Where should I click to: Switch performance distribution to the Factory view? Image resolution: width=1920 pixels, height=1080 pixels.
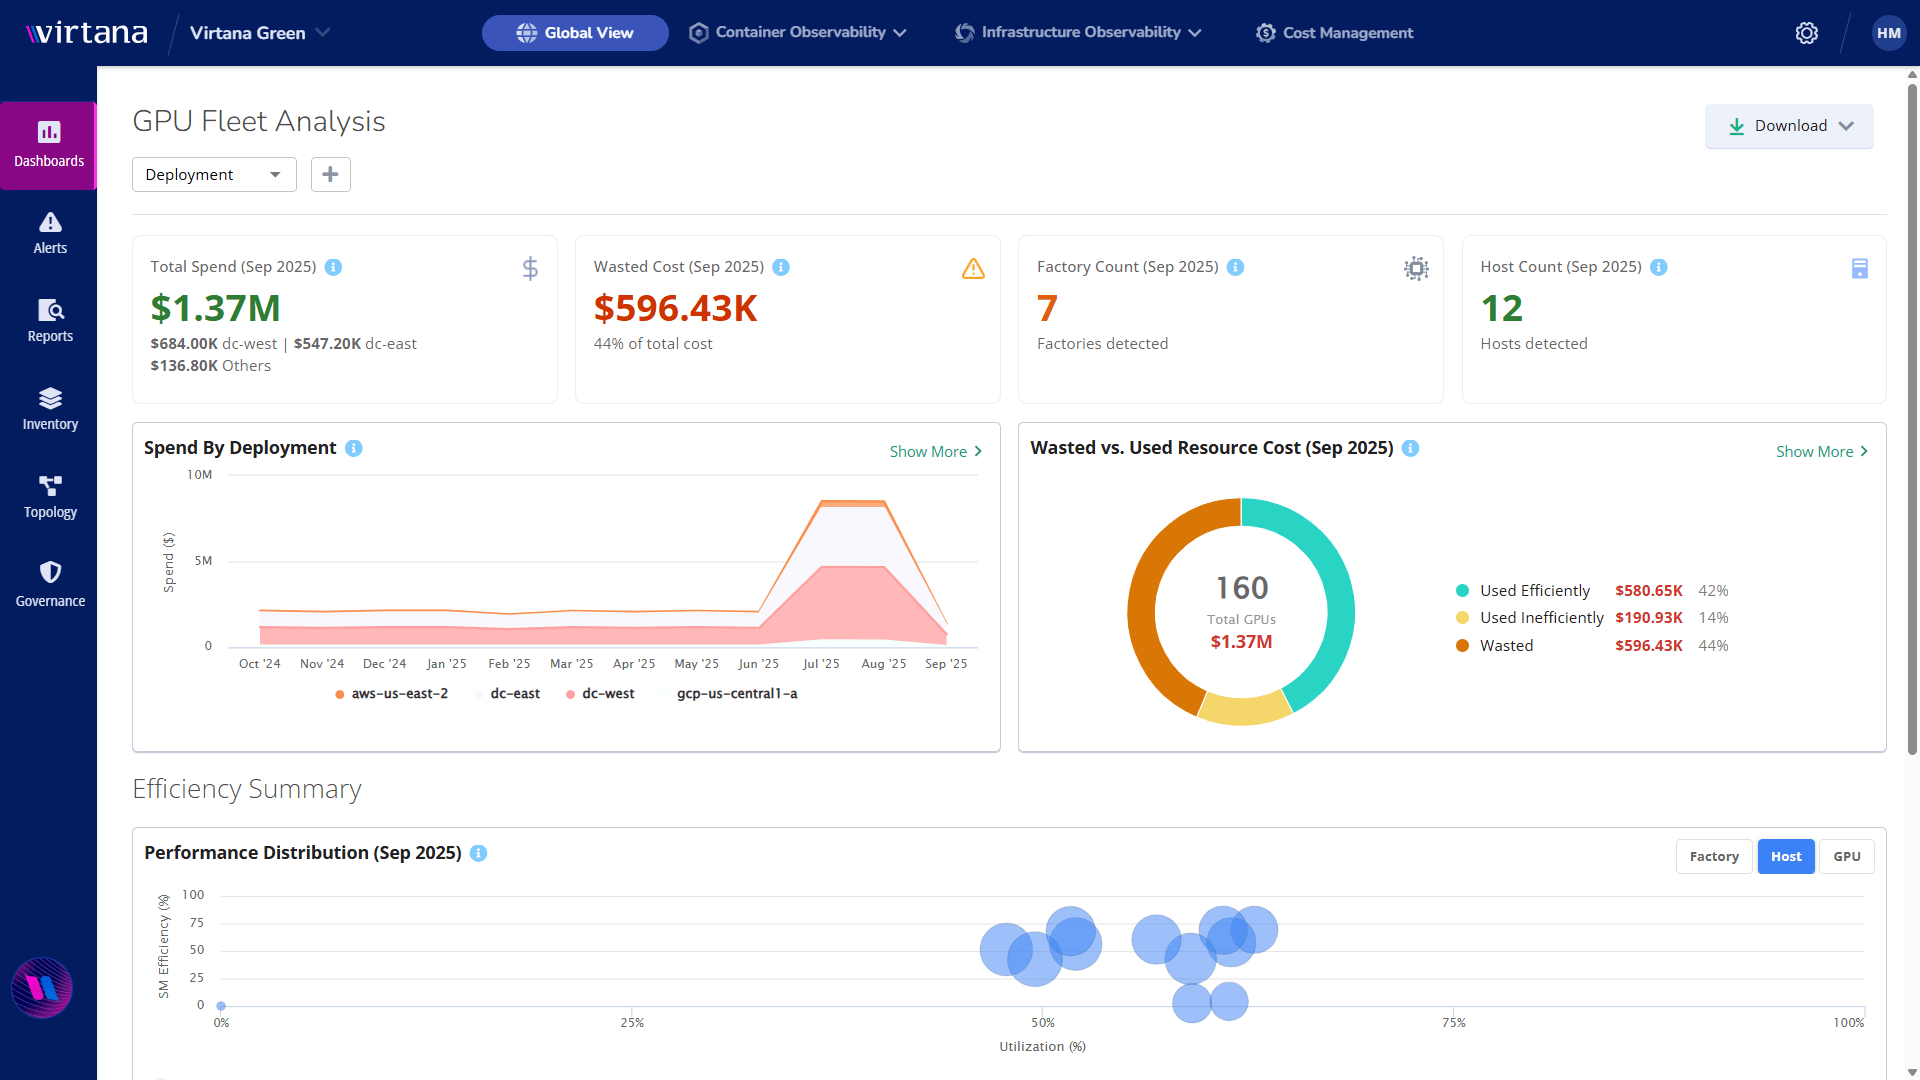(1713, 856)
